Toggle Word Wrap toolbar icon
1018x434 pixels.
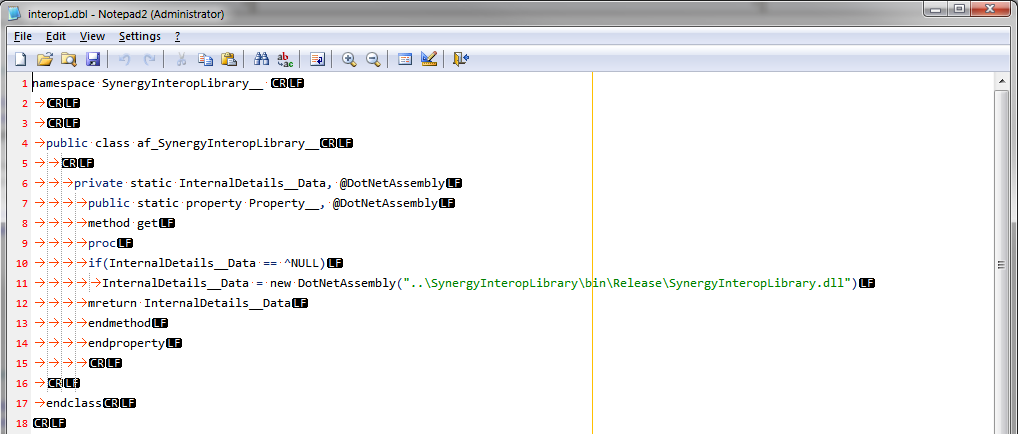317,59
